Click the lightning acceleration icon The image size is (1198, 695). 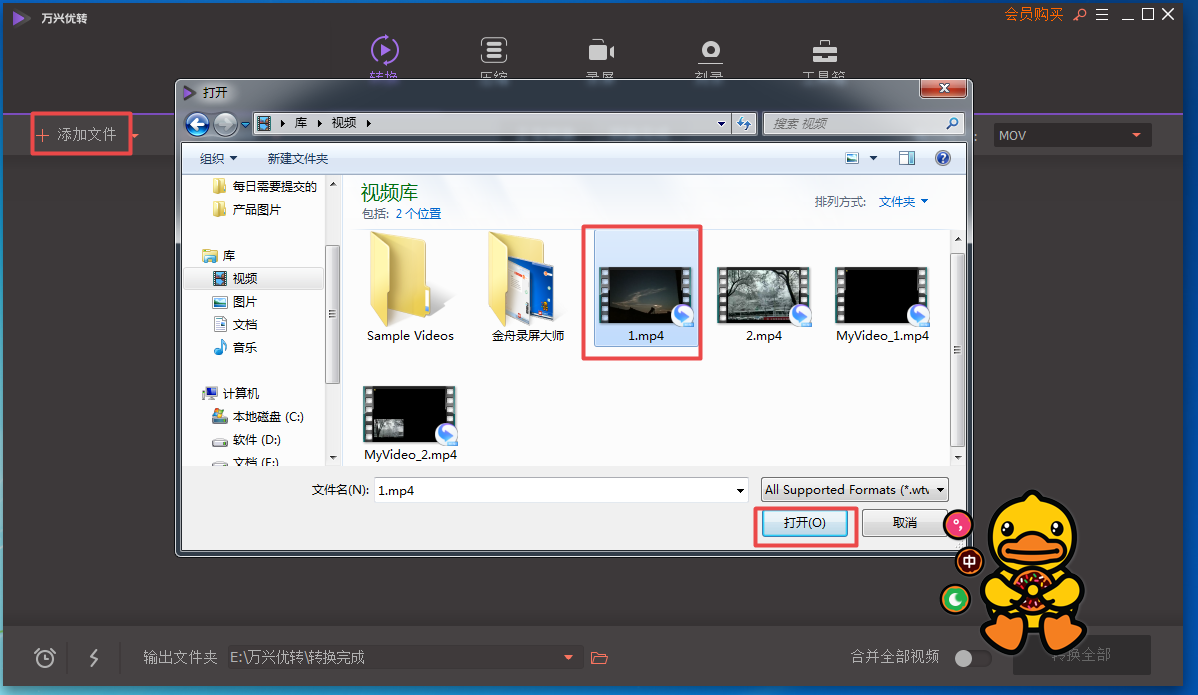tap(94, 657)
